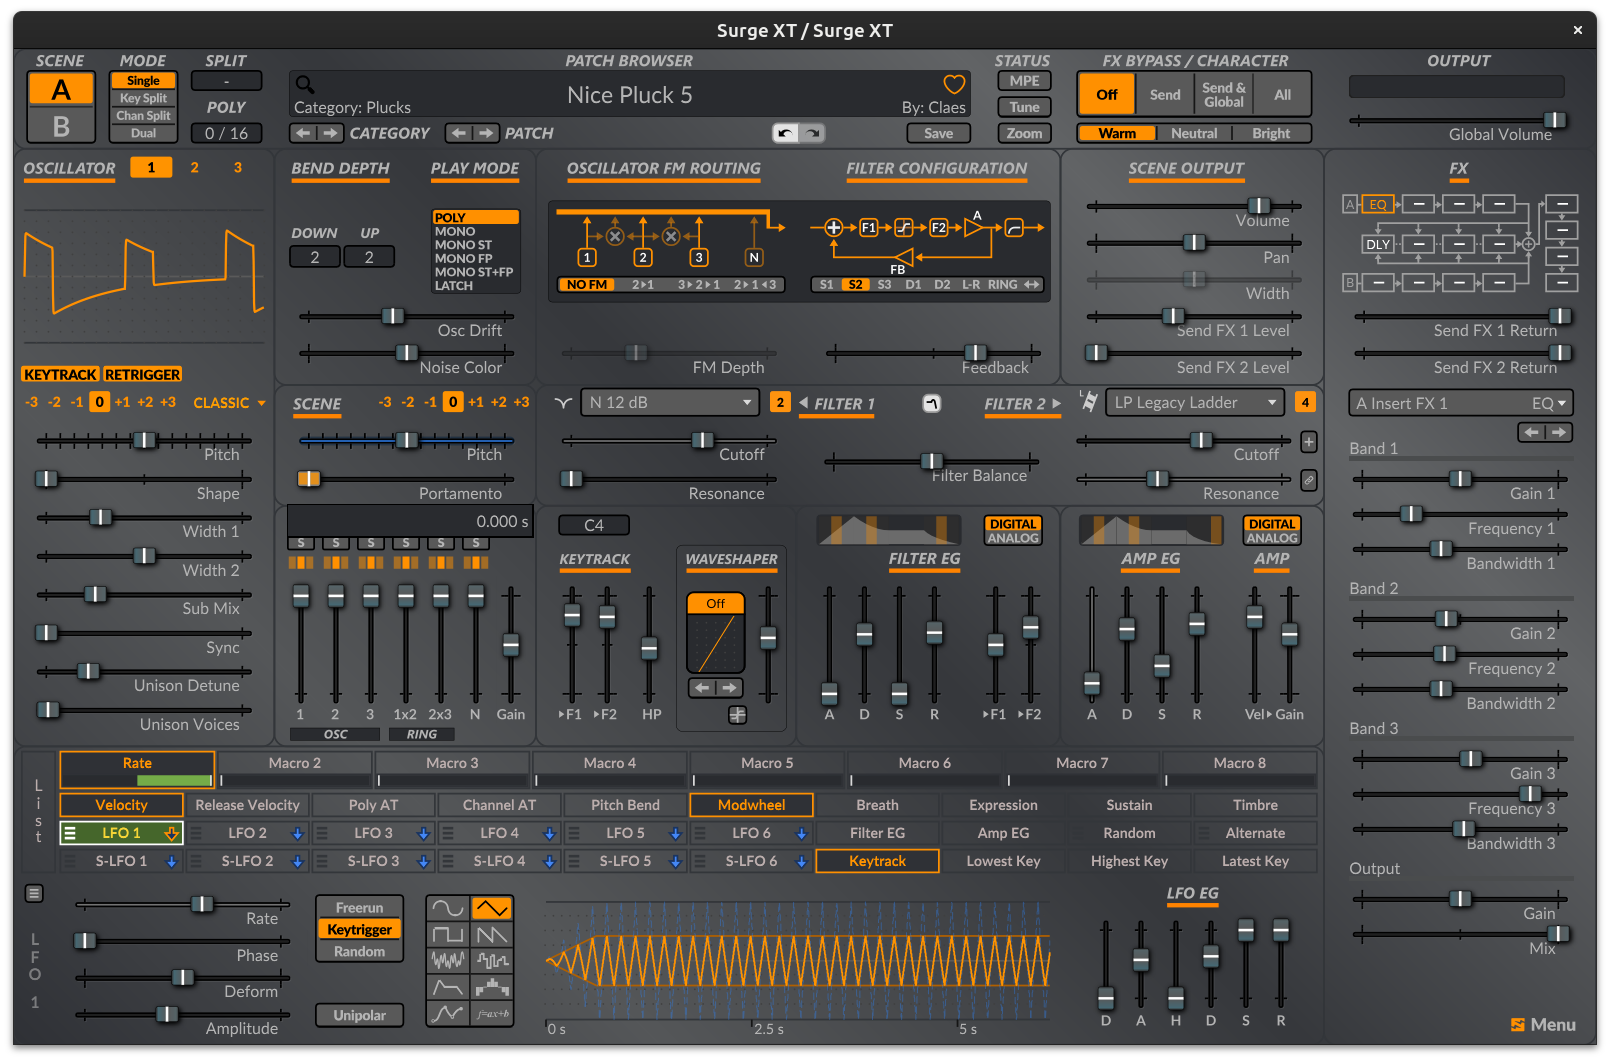This screenshot has width=1610, height=1061.
Task: Go to the previous patch category
Action: point(304,133)
